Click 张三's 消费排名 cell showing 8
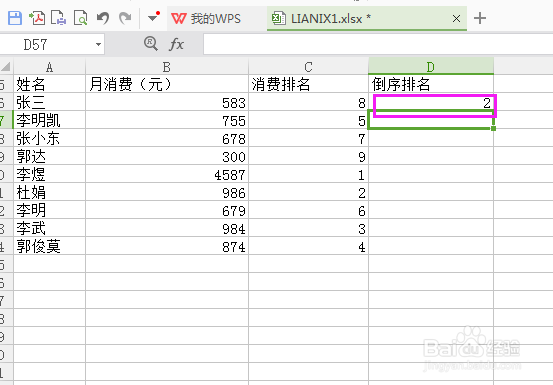The height and width of the screenshot is (385, 553). pyautogui.click(x=308, y=102)
